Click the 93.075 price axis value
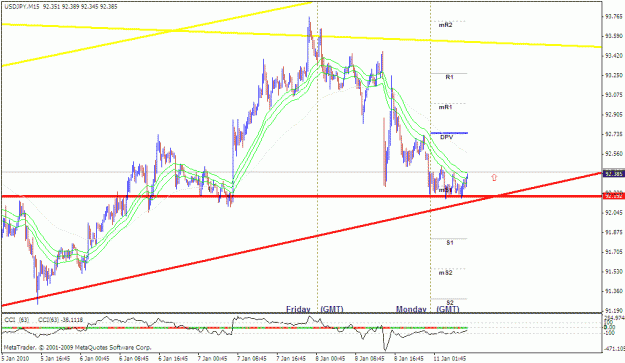This screenshot has height=363, width=625. coord(614,95)
